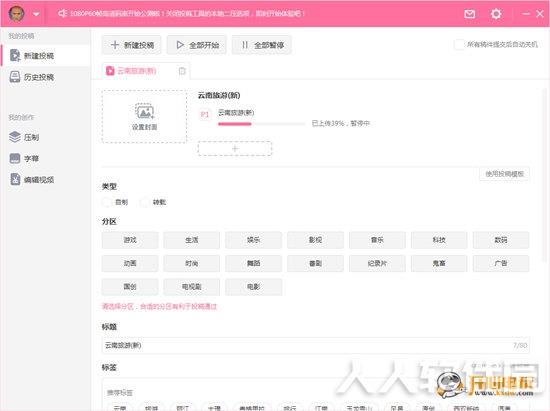Viewport: 550px width, 411px height.
Task: Click the 字幕 subtitle icon
Action: tap(15, 159)
